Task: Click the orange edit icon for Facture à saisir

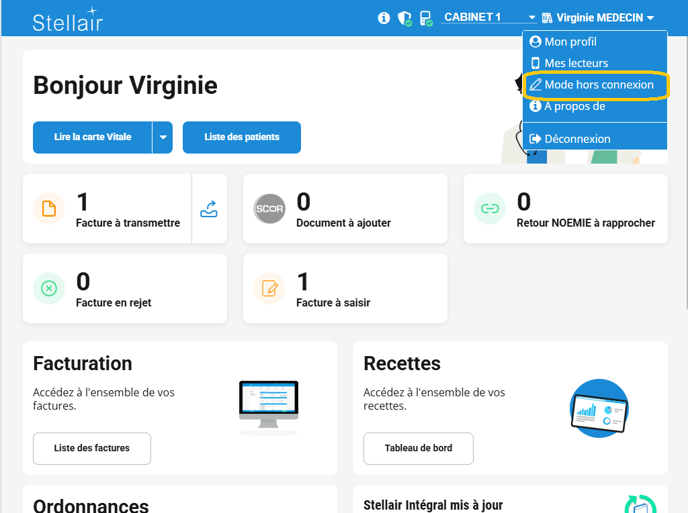Action: [269, 288]
